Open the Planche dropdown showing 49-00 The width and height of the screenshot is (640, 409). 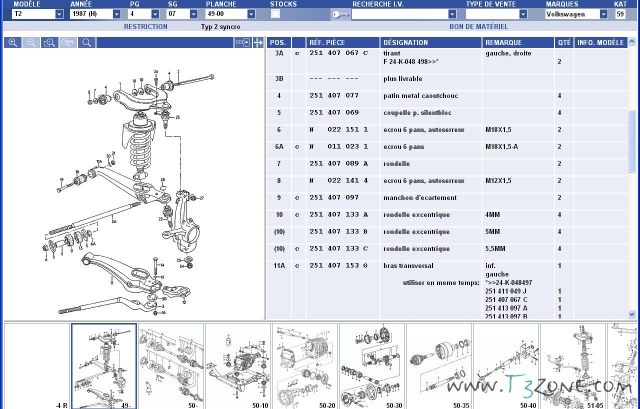pos(259,15)
